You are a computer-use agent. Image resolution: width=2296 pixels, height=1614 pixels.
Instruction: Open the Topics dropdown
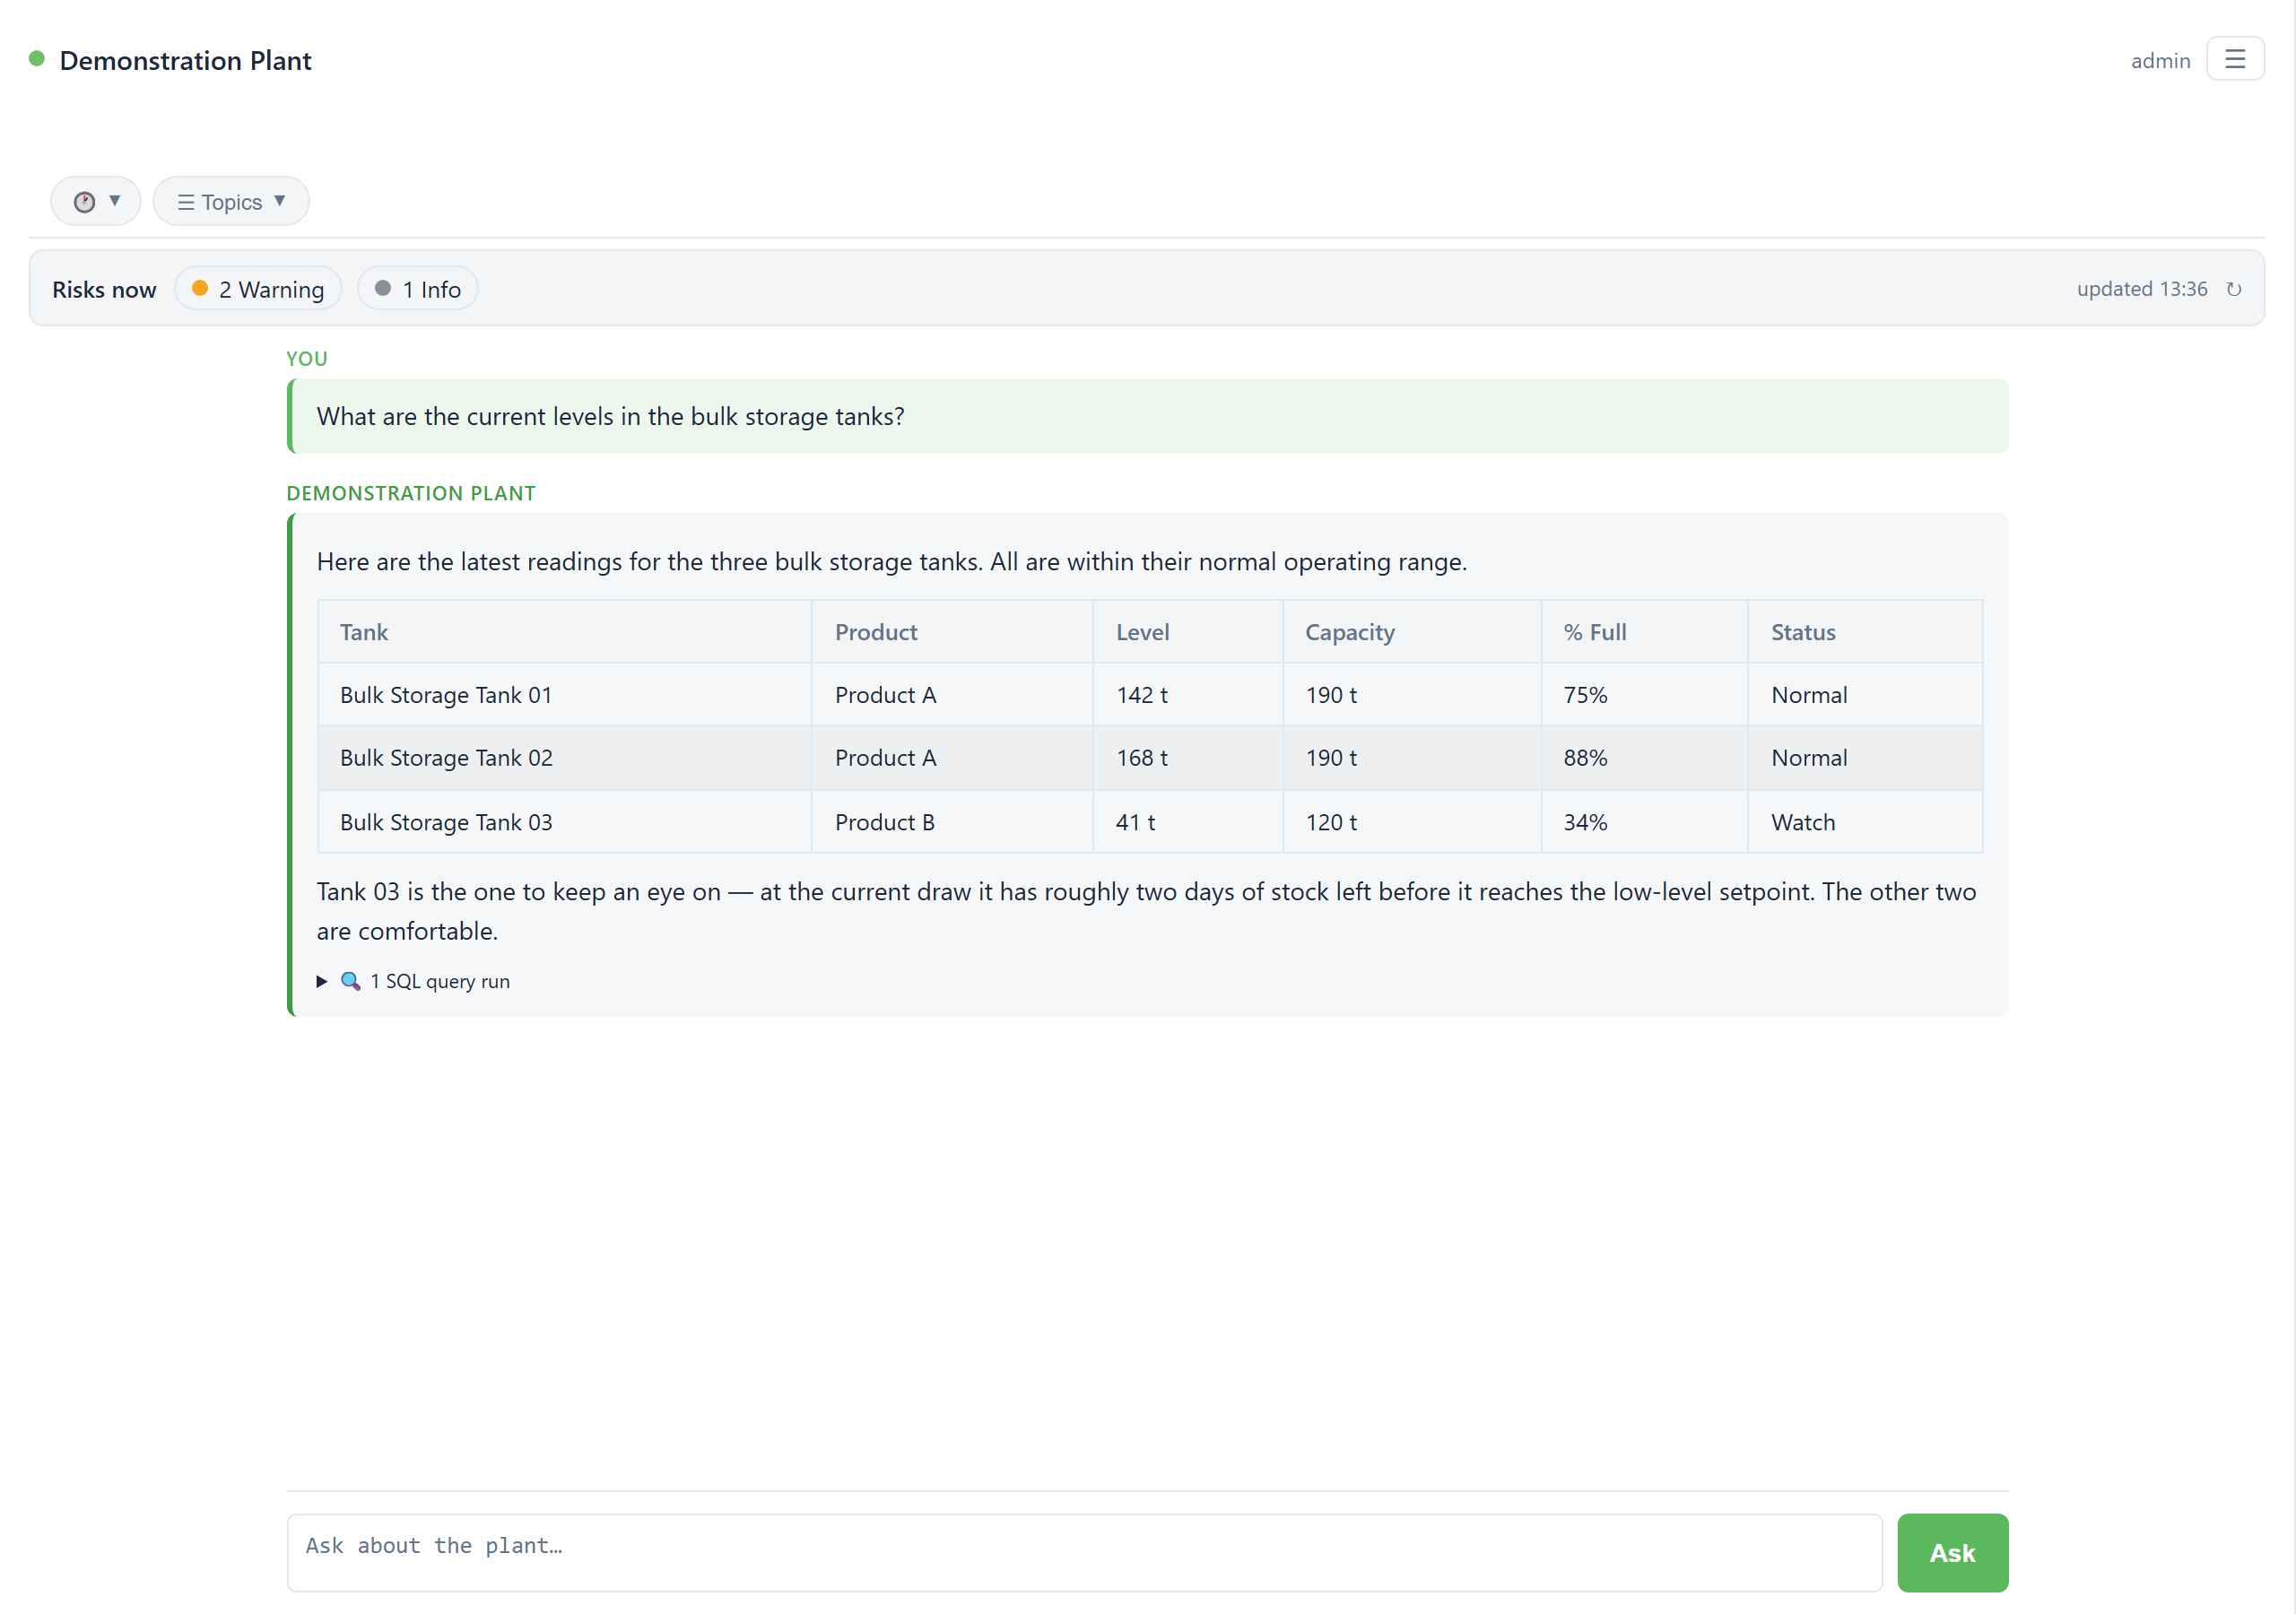point(231,201)
